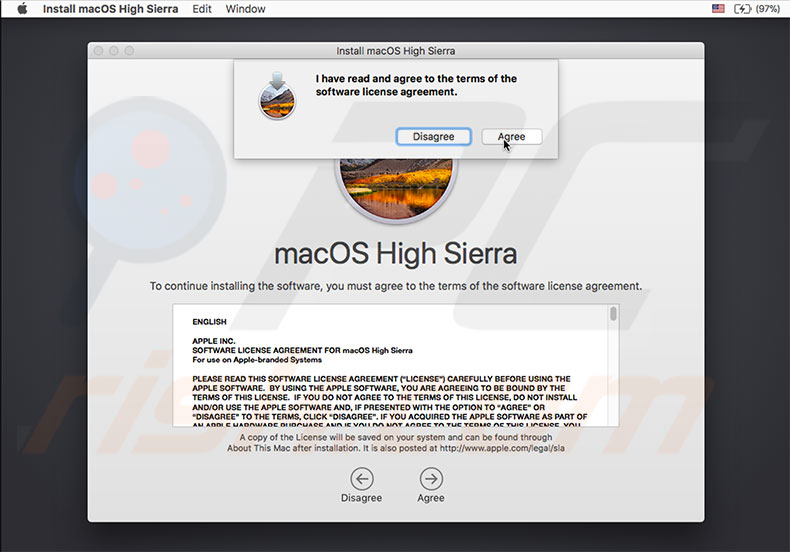
Task: Minimize the installer window
Action: click(x=114, y=50)
